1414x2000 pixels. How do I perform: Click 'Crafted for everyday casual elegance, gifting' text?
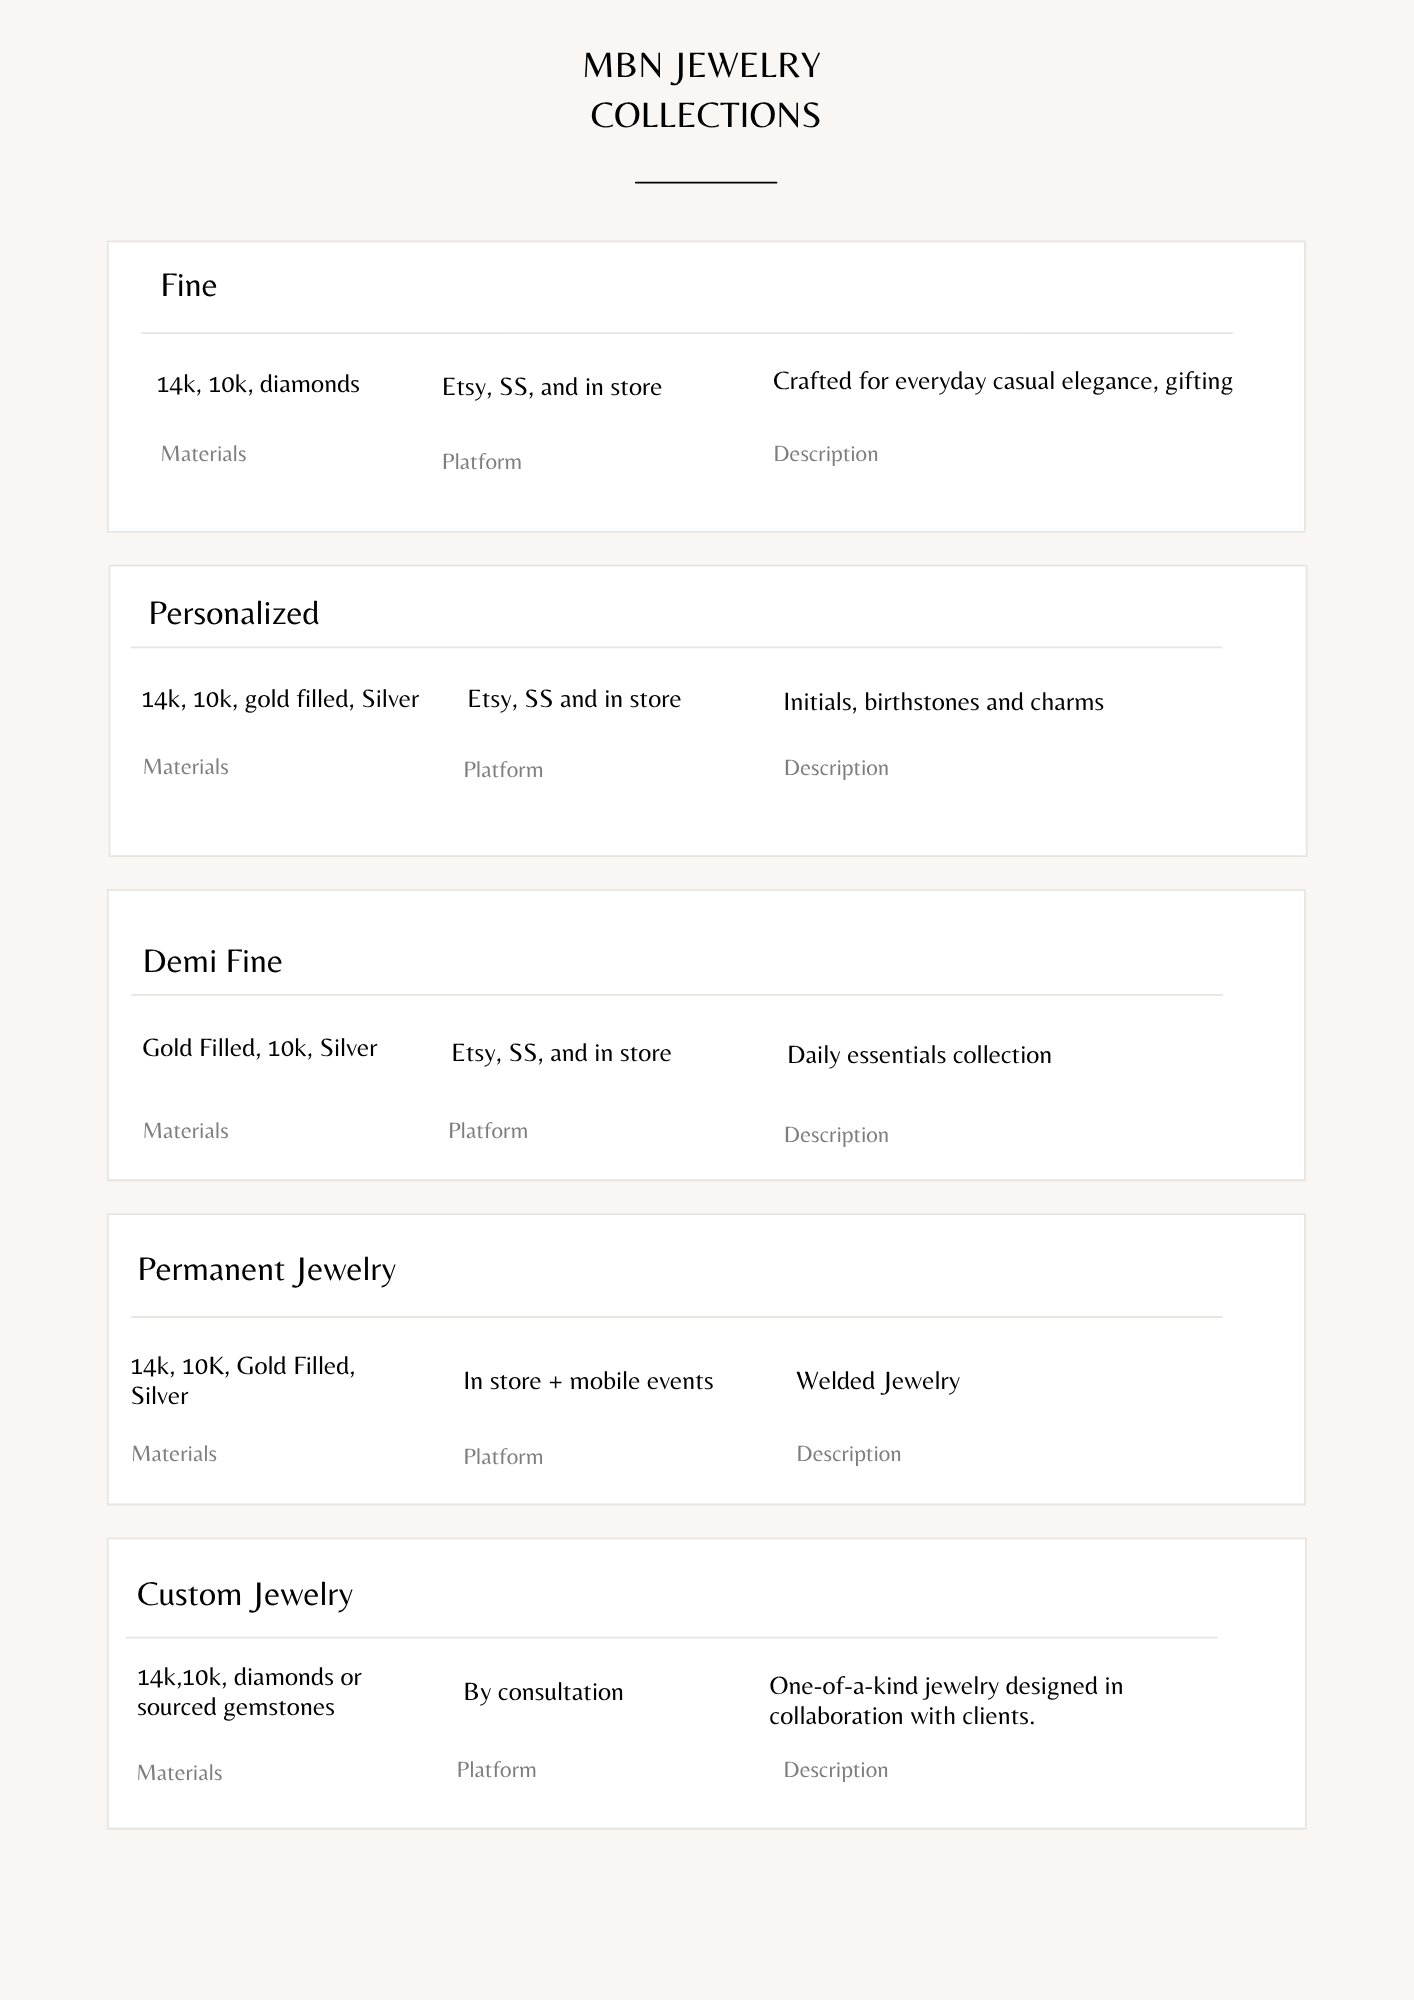coord(1003,382)
